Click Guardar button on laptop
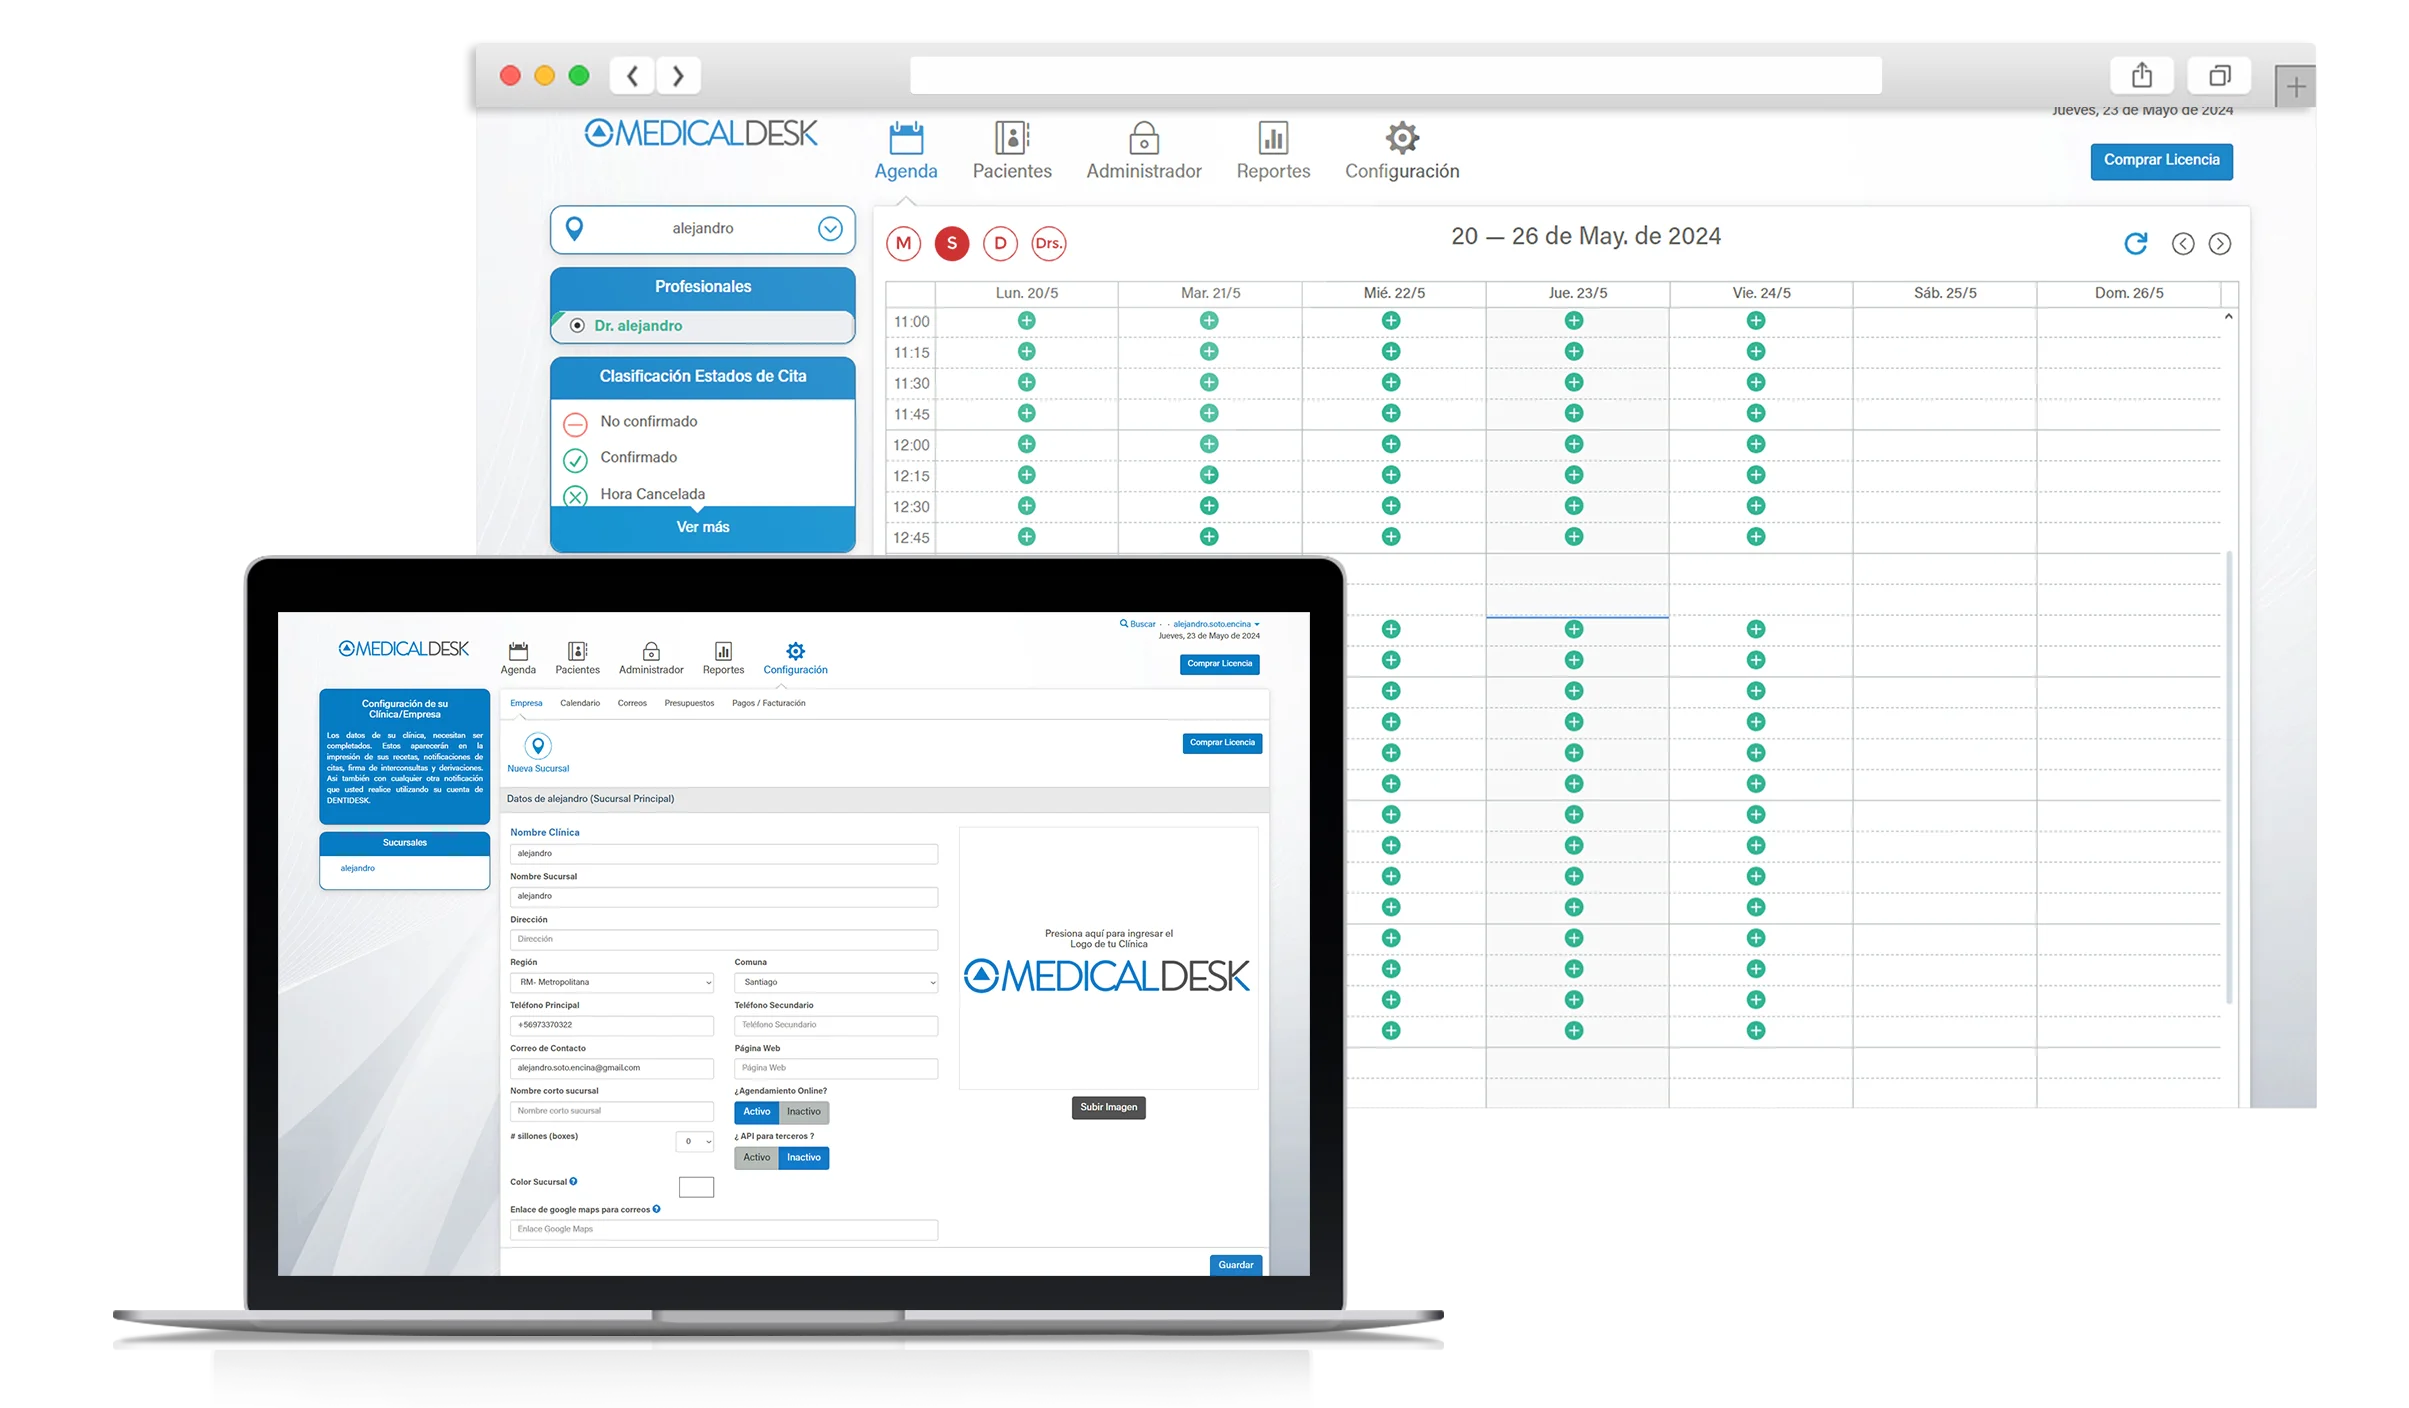2409x1408 pixels. (1235, 1265)
